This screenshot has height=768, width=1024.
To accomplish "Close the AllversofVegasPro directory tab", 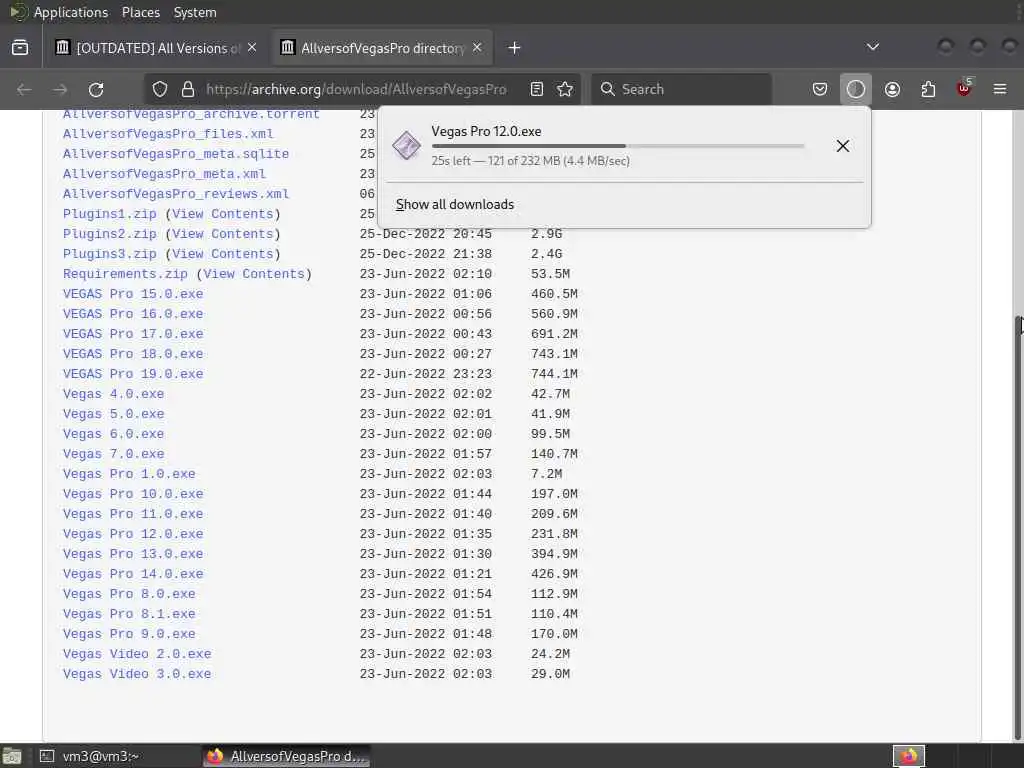I will pos(477,48).
